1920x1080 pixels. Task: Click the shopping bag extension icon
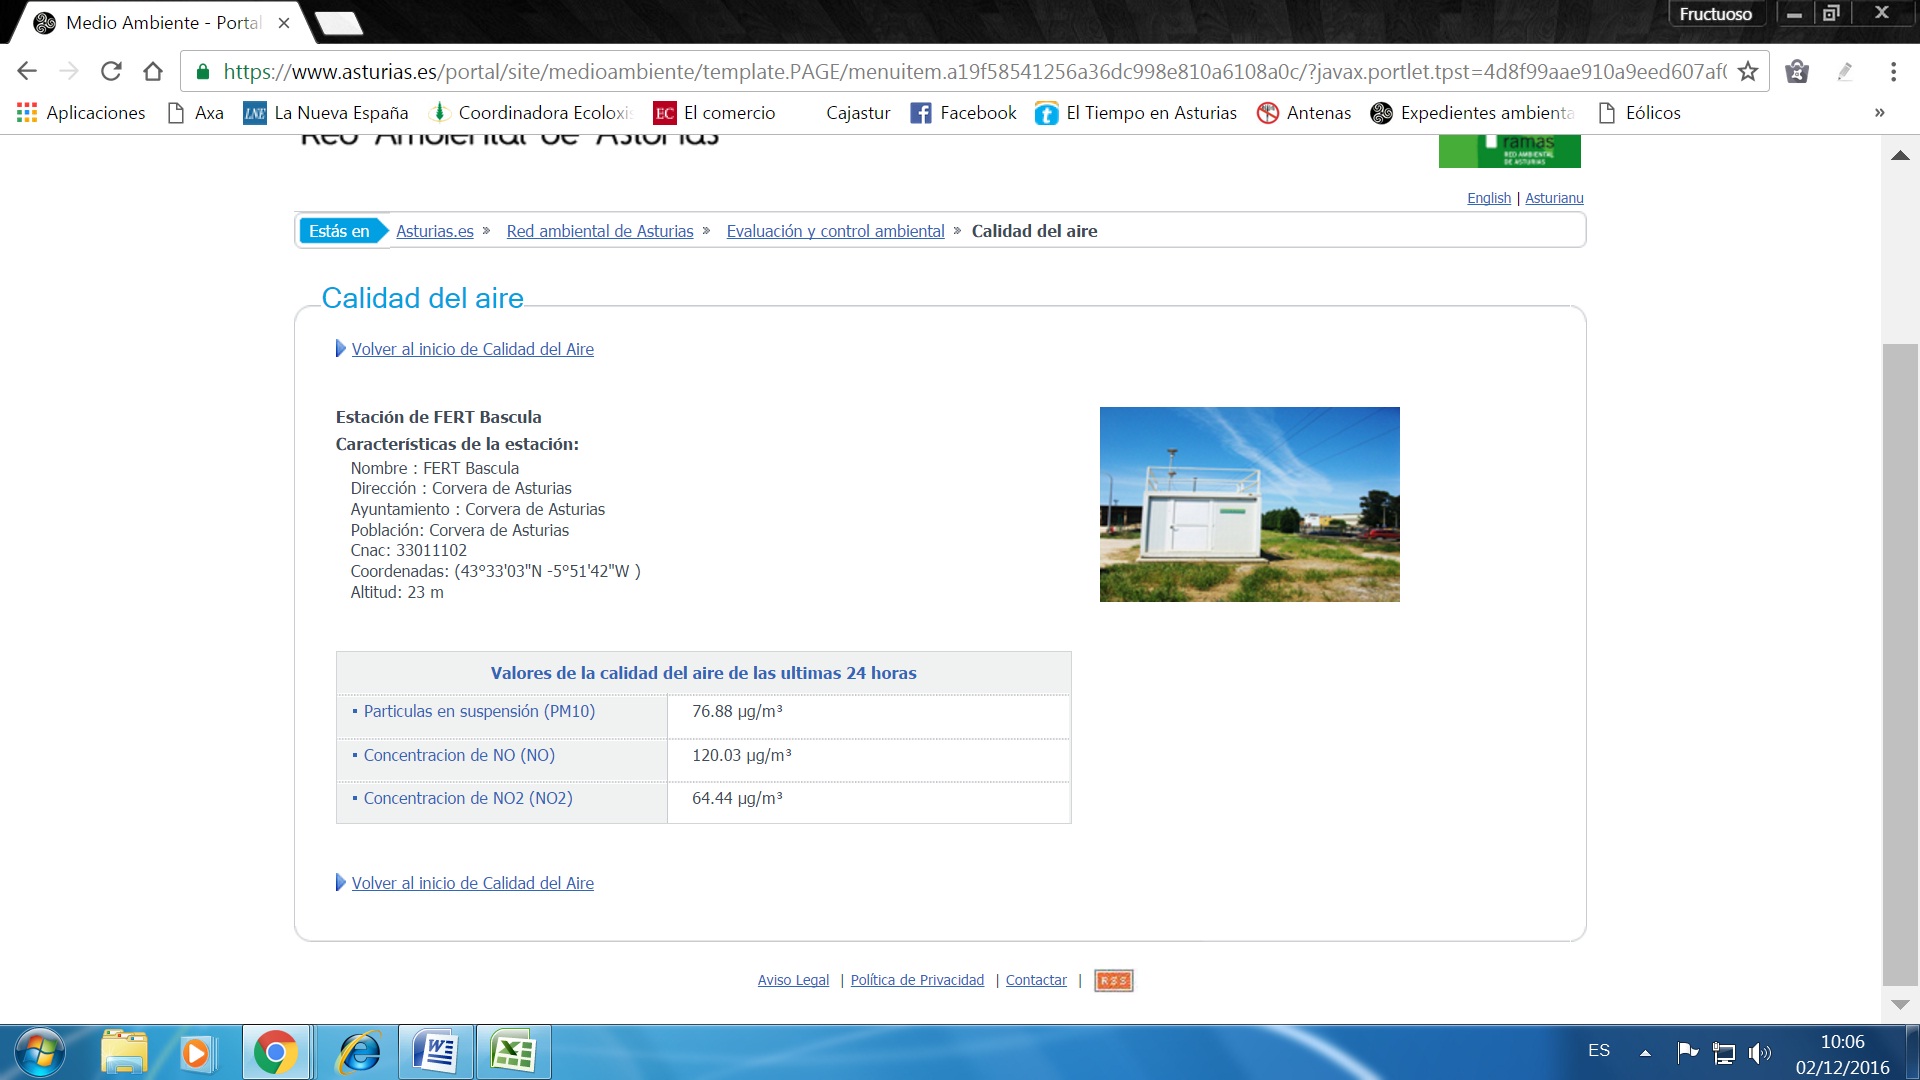[1797, 71]
